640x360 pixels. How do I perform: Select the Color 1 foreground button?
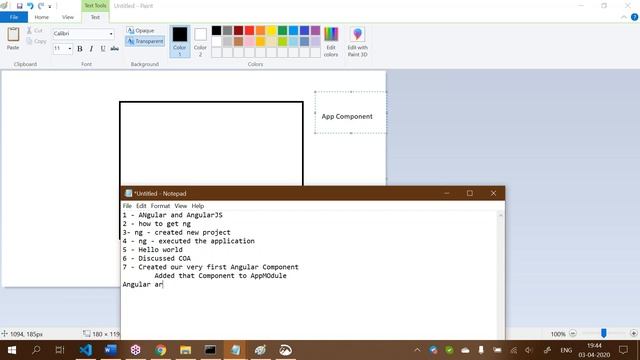180,41
